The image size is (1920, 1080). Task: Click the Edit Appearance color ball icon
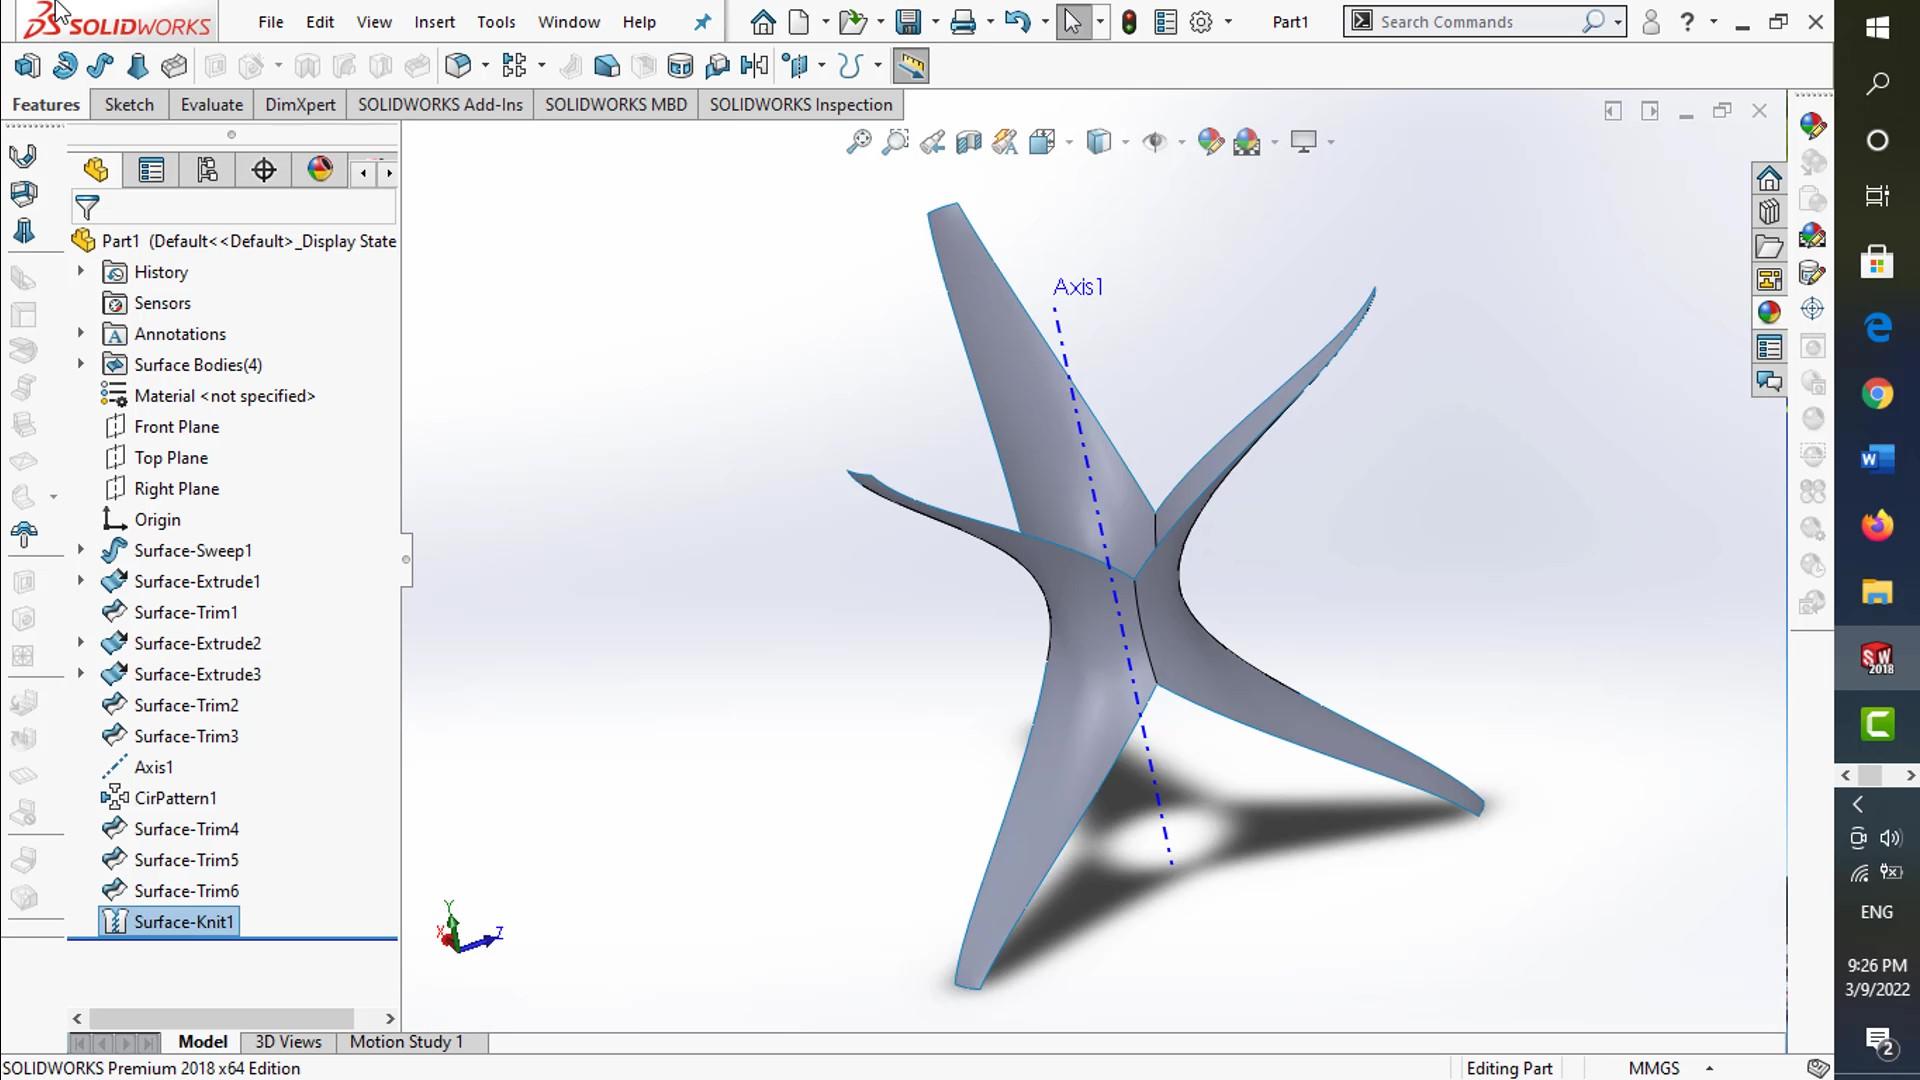1210,142
